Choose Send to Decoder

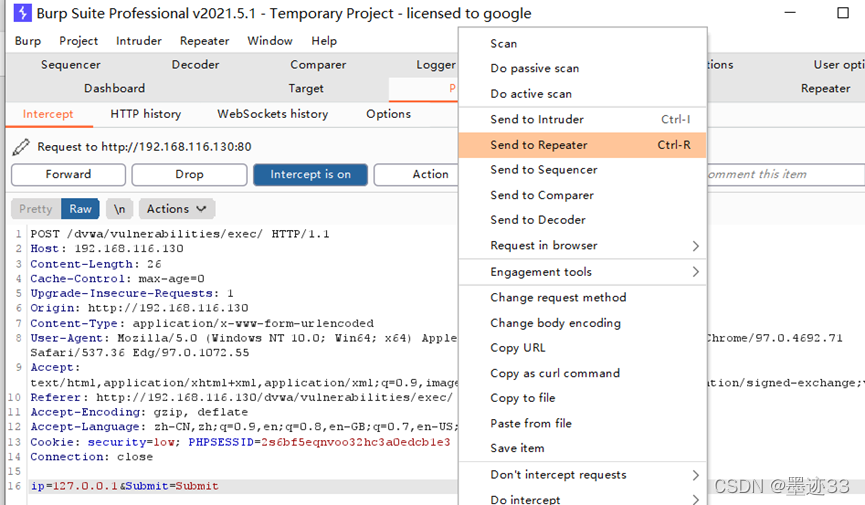(583, 220)
